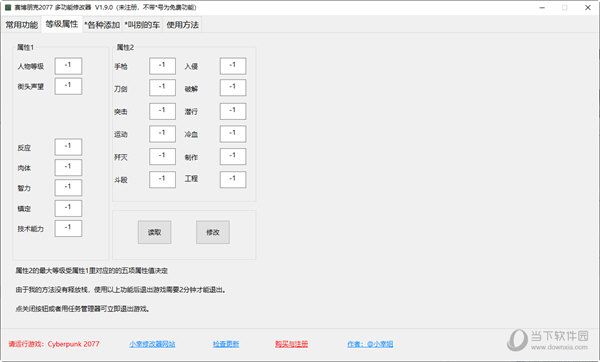Click the 入侵 value field
Screen dimensions: 600x362
click(233, 66)
